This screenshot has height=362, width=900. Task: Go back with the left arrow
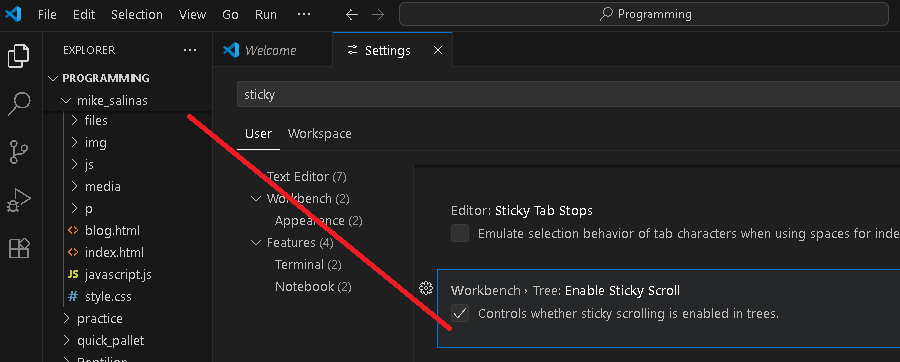coord(352,15)
